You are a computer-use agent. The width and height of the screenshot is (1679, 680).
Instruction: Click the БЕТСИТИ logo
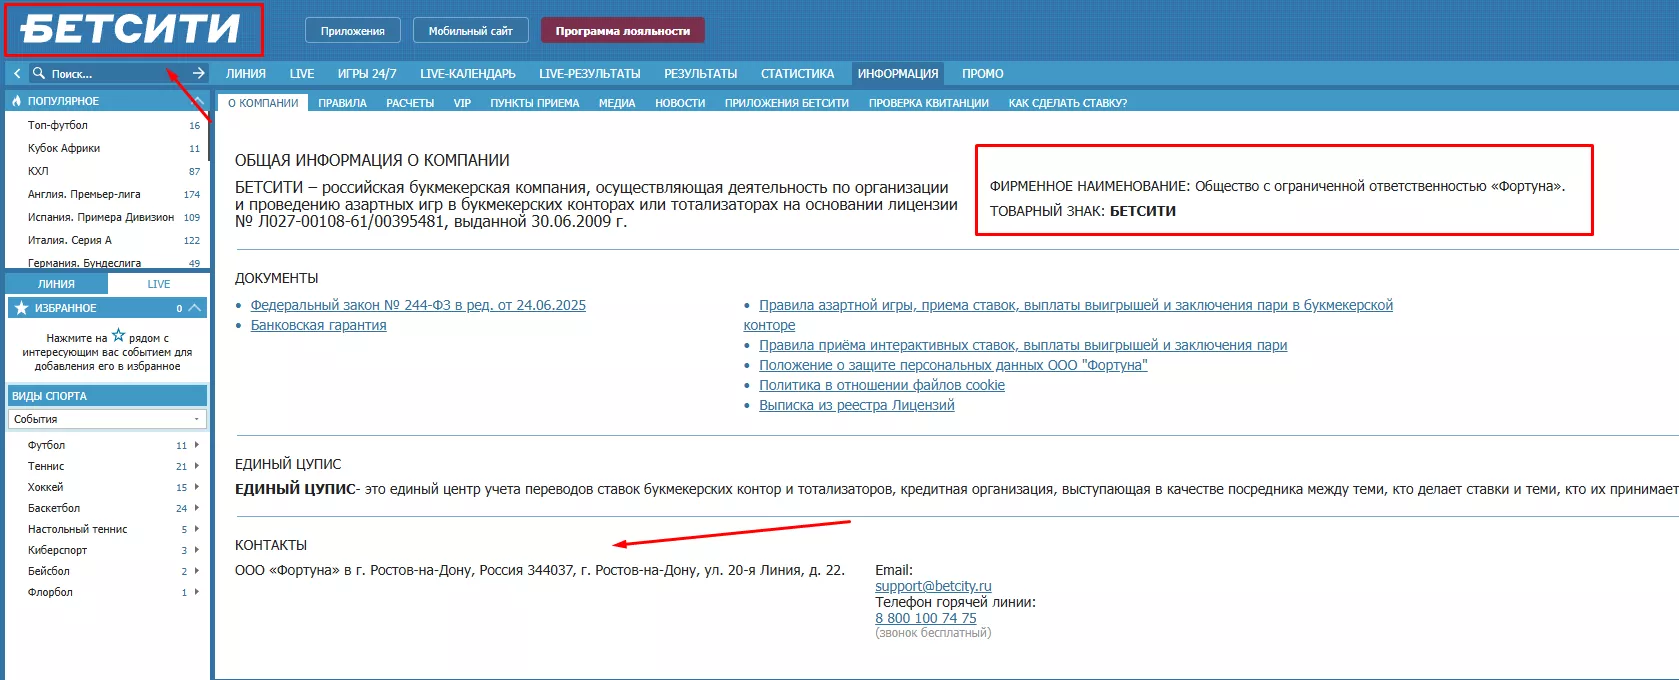131,29
